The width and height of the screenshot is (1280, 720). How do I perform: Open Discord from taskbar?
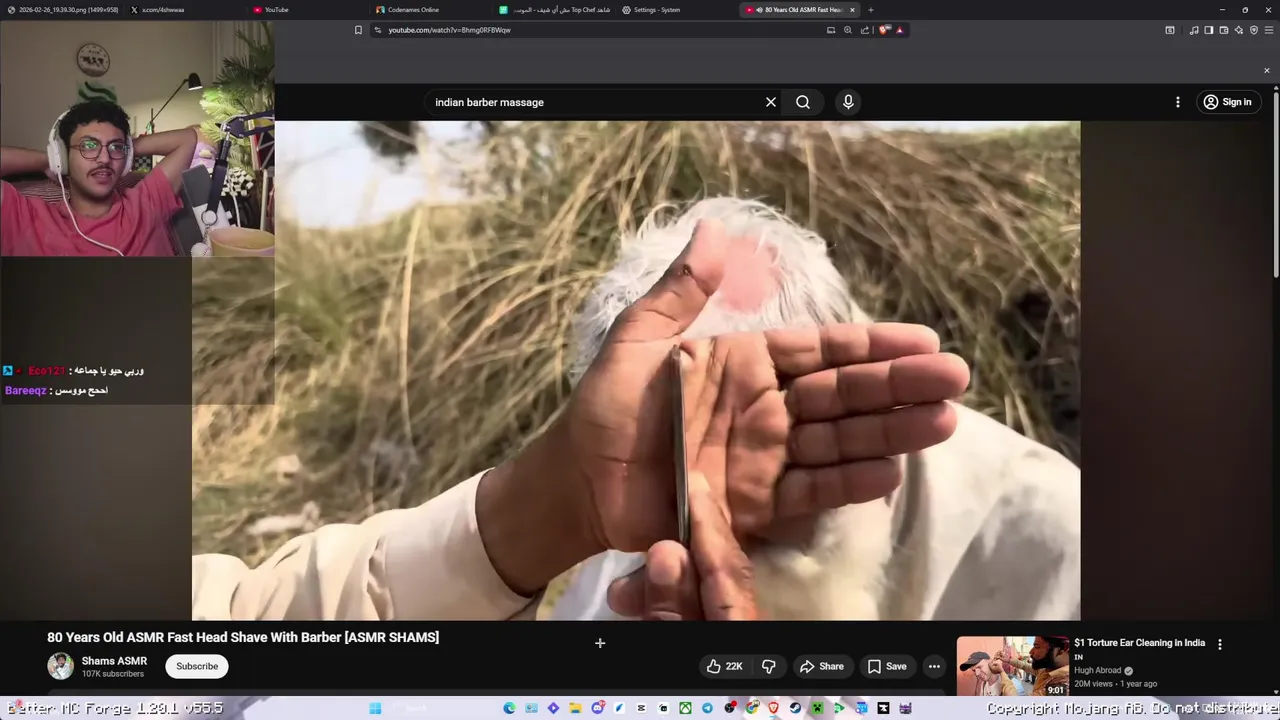point(598,708)
